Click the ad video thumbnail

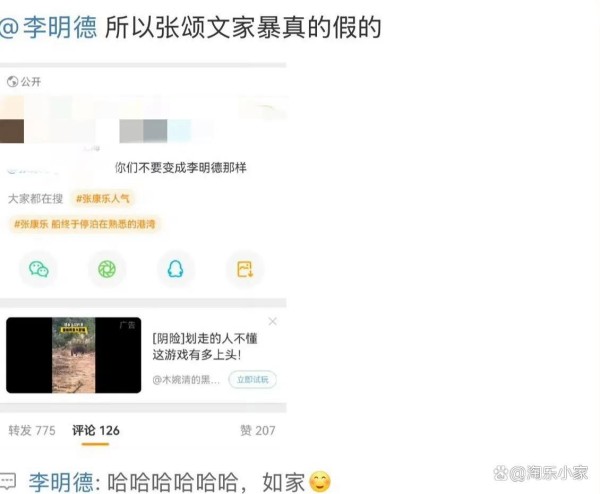pos(73,355)
